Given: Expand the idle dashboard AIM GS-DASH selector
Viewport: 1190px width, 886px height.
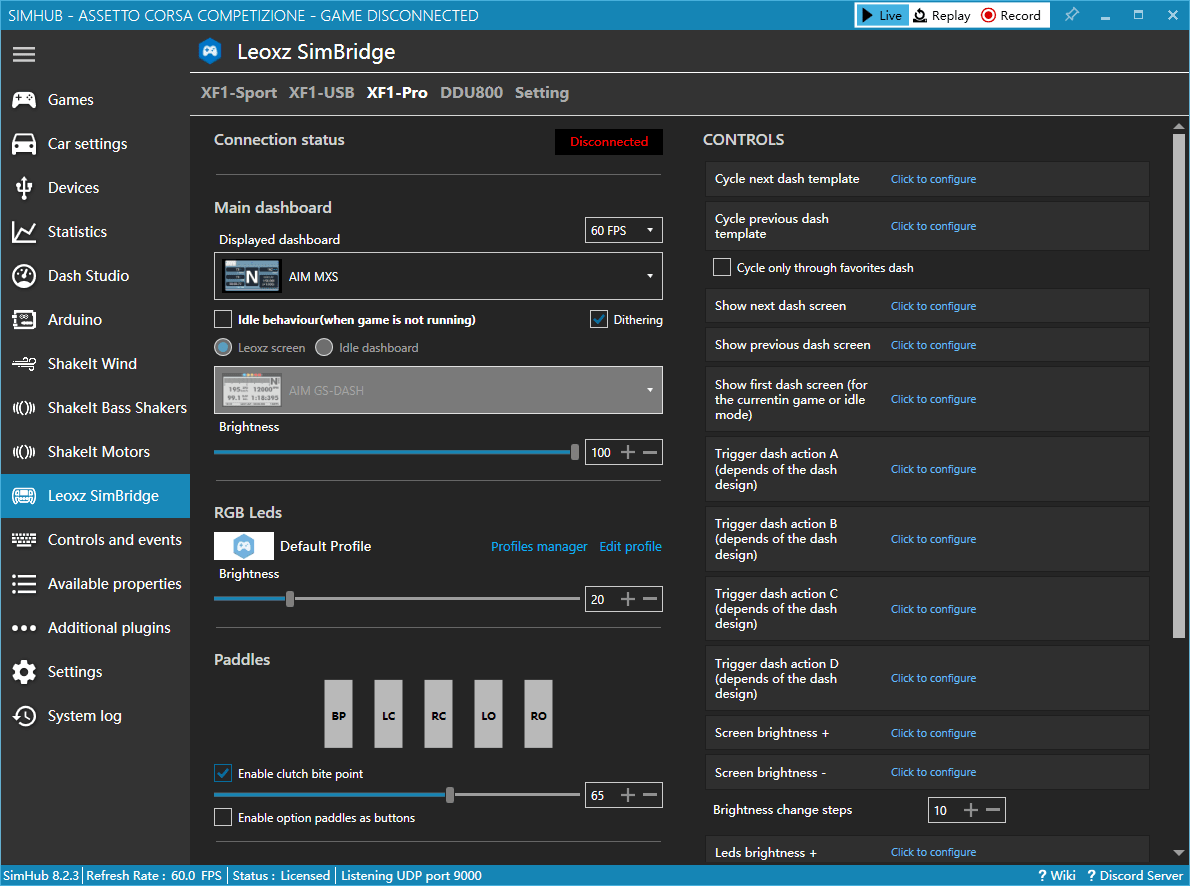Looking at the screenshot, I should [438, 390].
